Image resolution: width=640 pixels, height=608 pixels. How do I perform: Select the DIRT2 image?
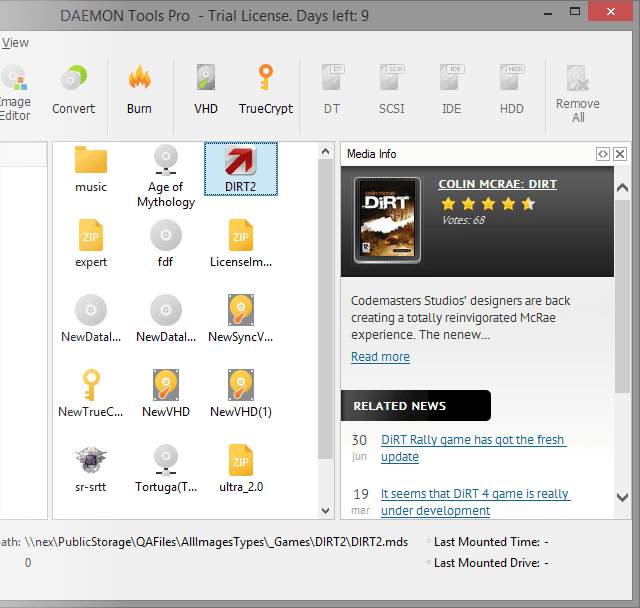pyautogui.click(x=241, y=169)
